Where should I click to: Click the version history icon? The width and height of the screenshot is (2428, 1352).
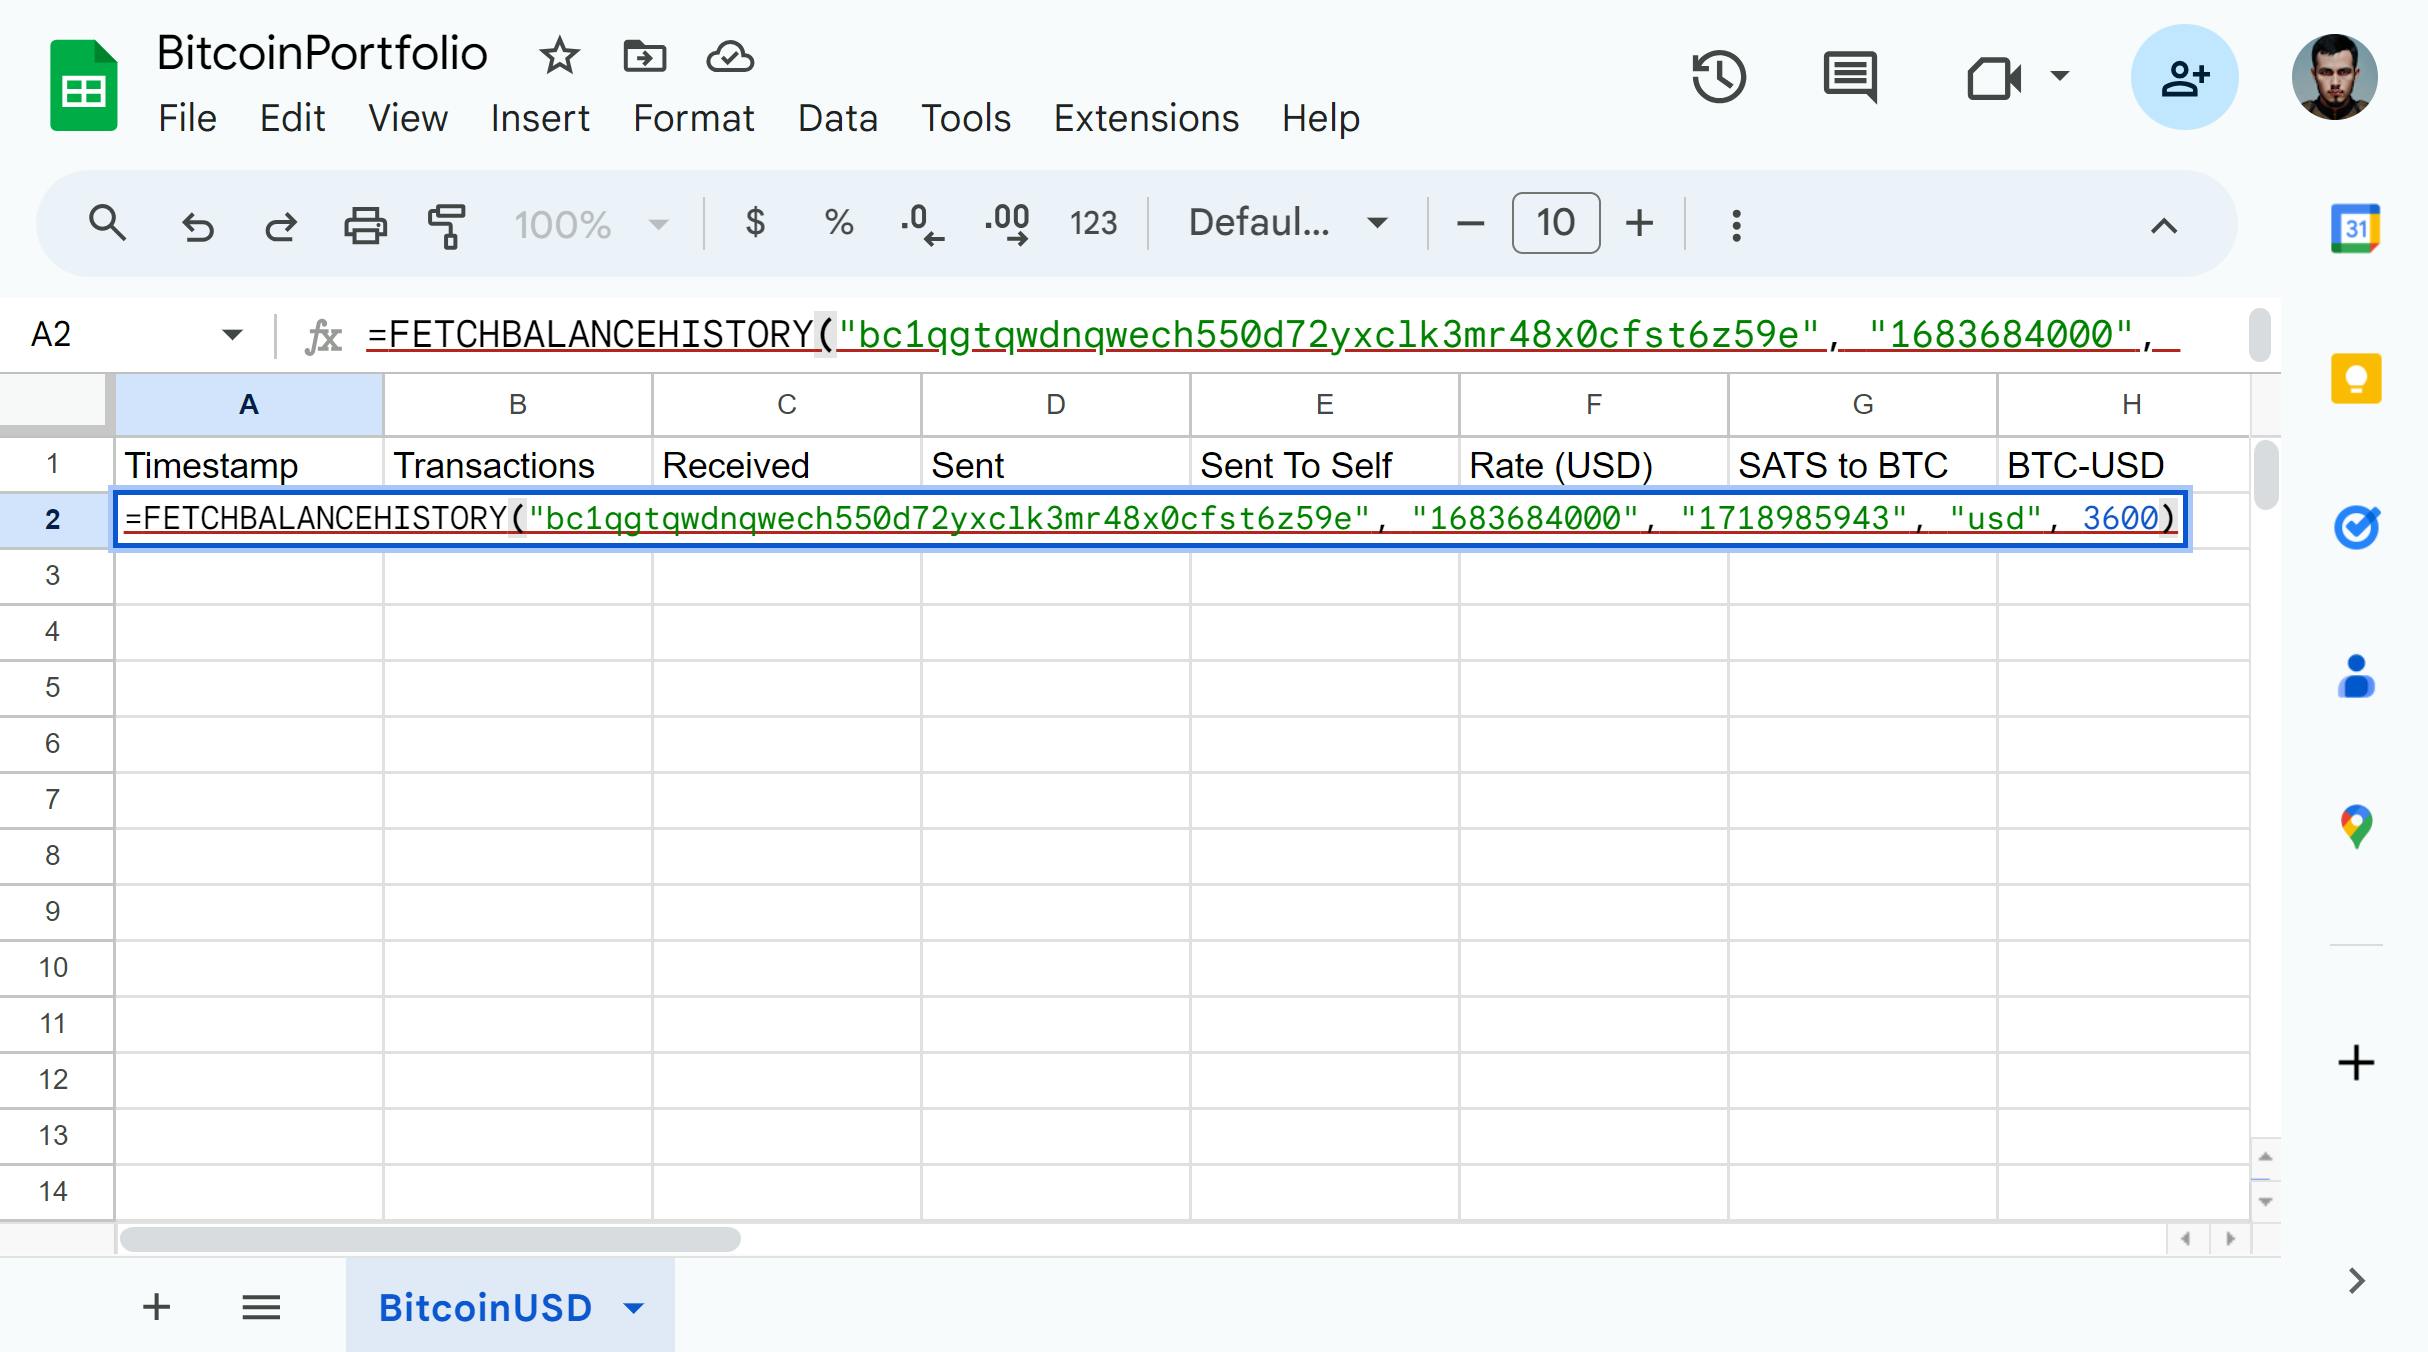click(1719, 77)
